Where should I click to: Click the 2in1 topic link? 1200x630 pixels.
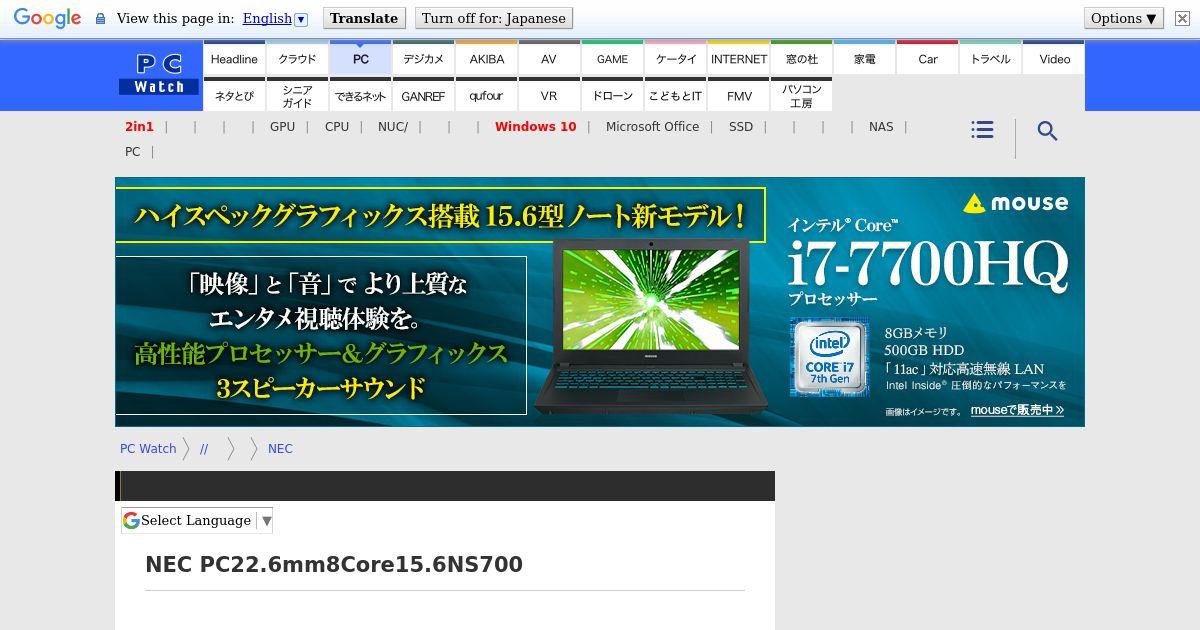[139, 127]
